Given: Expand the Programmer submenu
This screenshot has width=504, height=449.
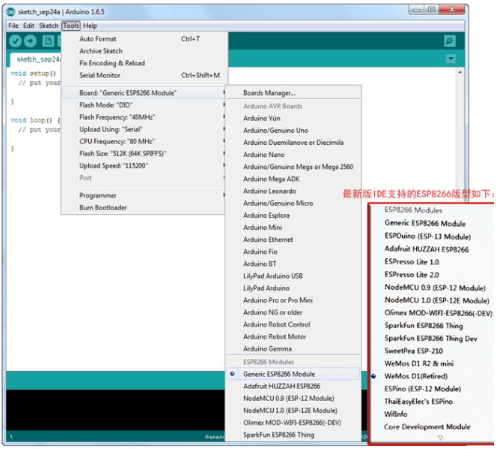Looking at the screenshot, I should coord(145,196).
